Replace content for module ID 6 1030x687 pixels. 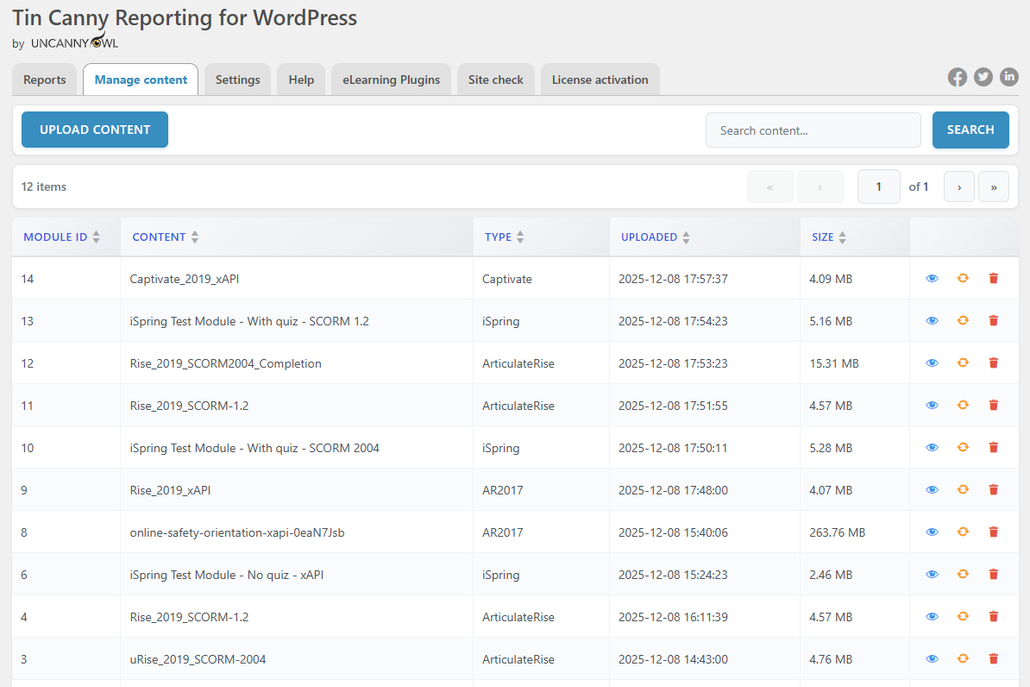[x=963, y=574]
